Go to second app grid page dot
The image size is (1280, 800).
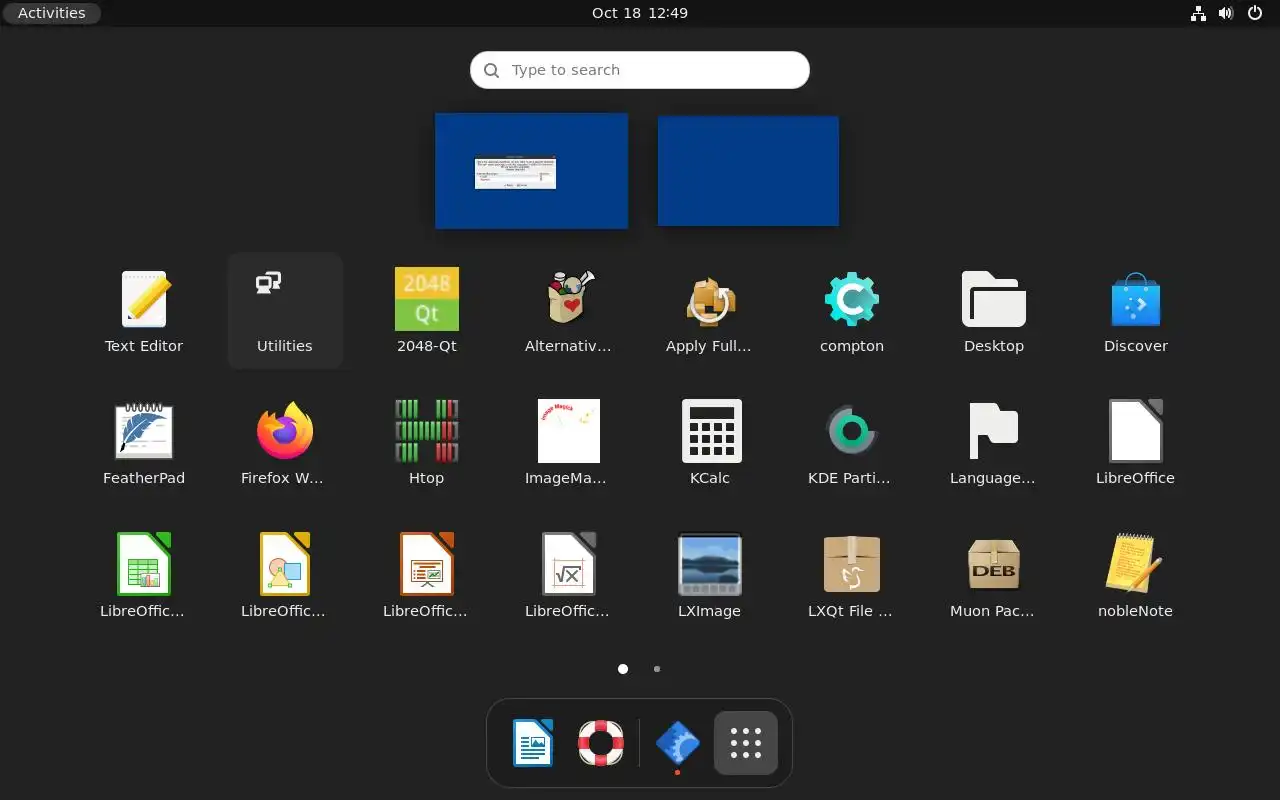pyautogui.click(x=657, y=669)
